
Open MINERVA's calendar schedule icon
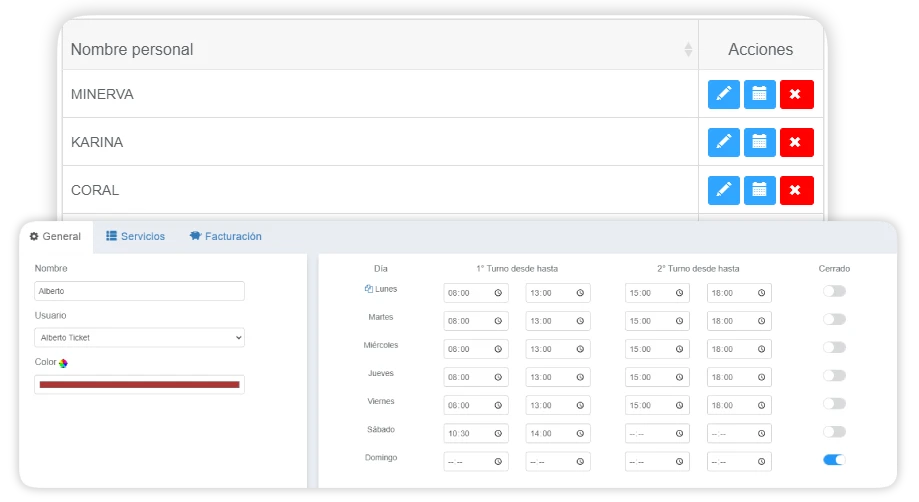760,94
